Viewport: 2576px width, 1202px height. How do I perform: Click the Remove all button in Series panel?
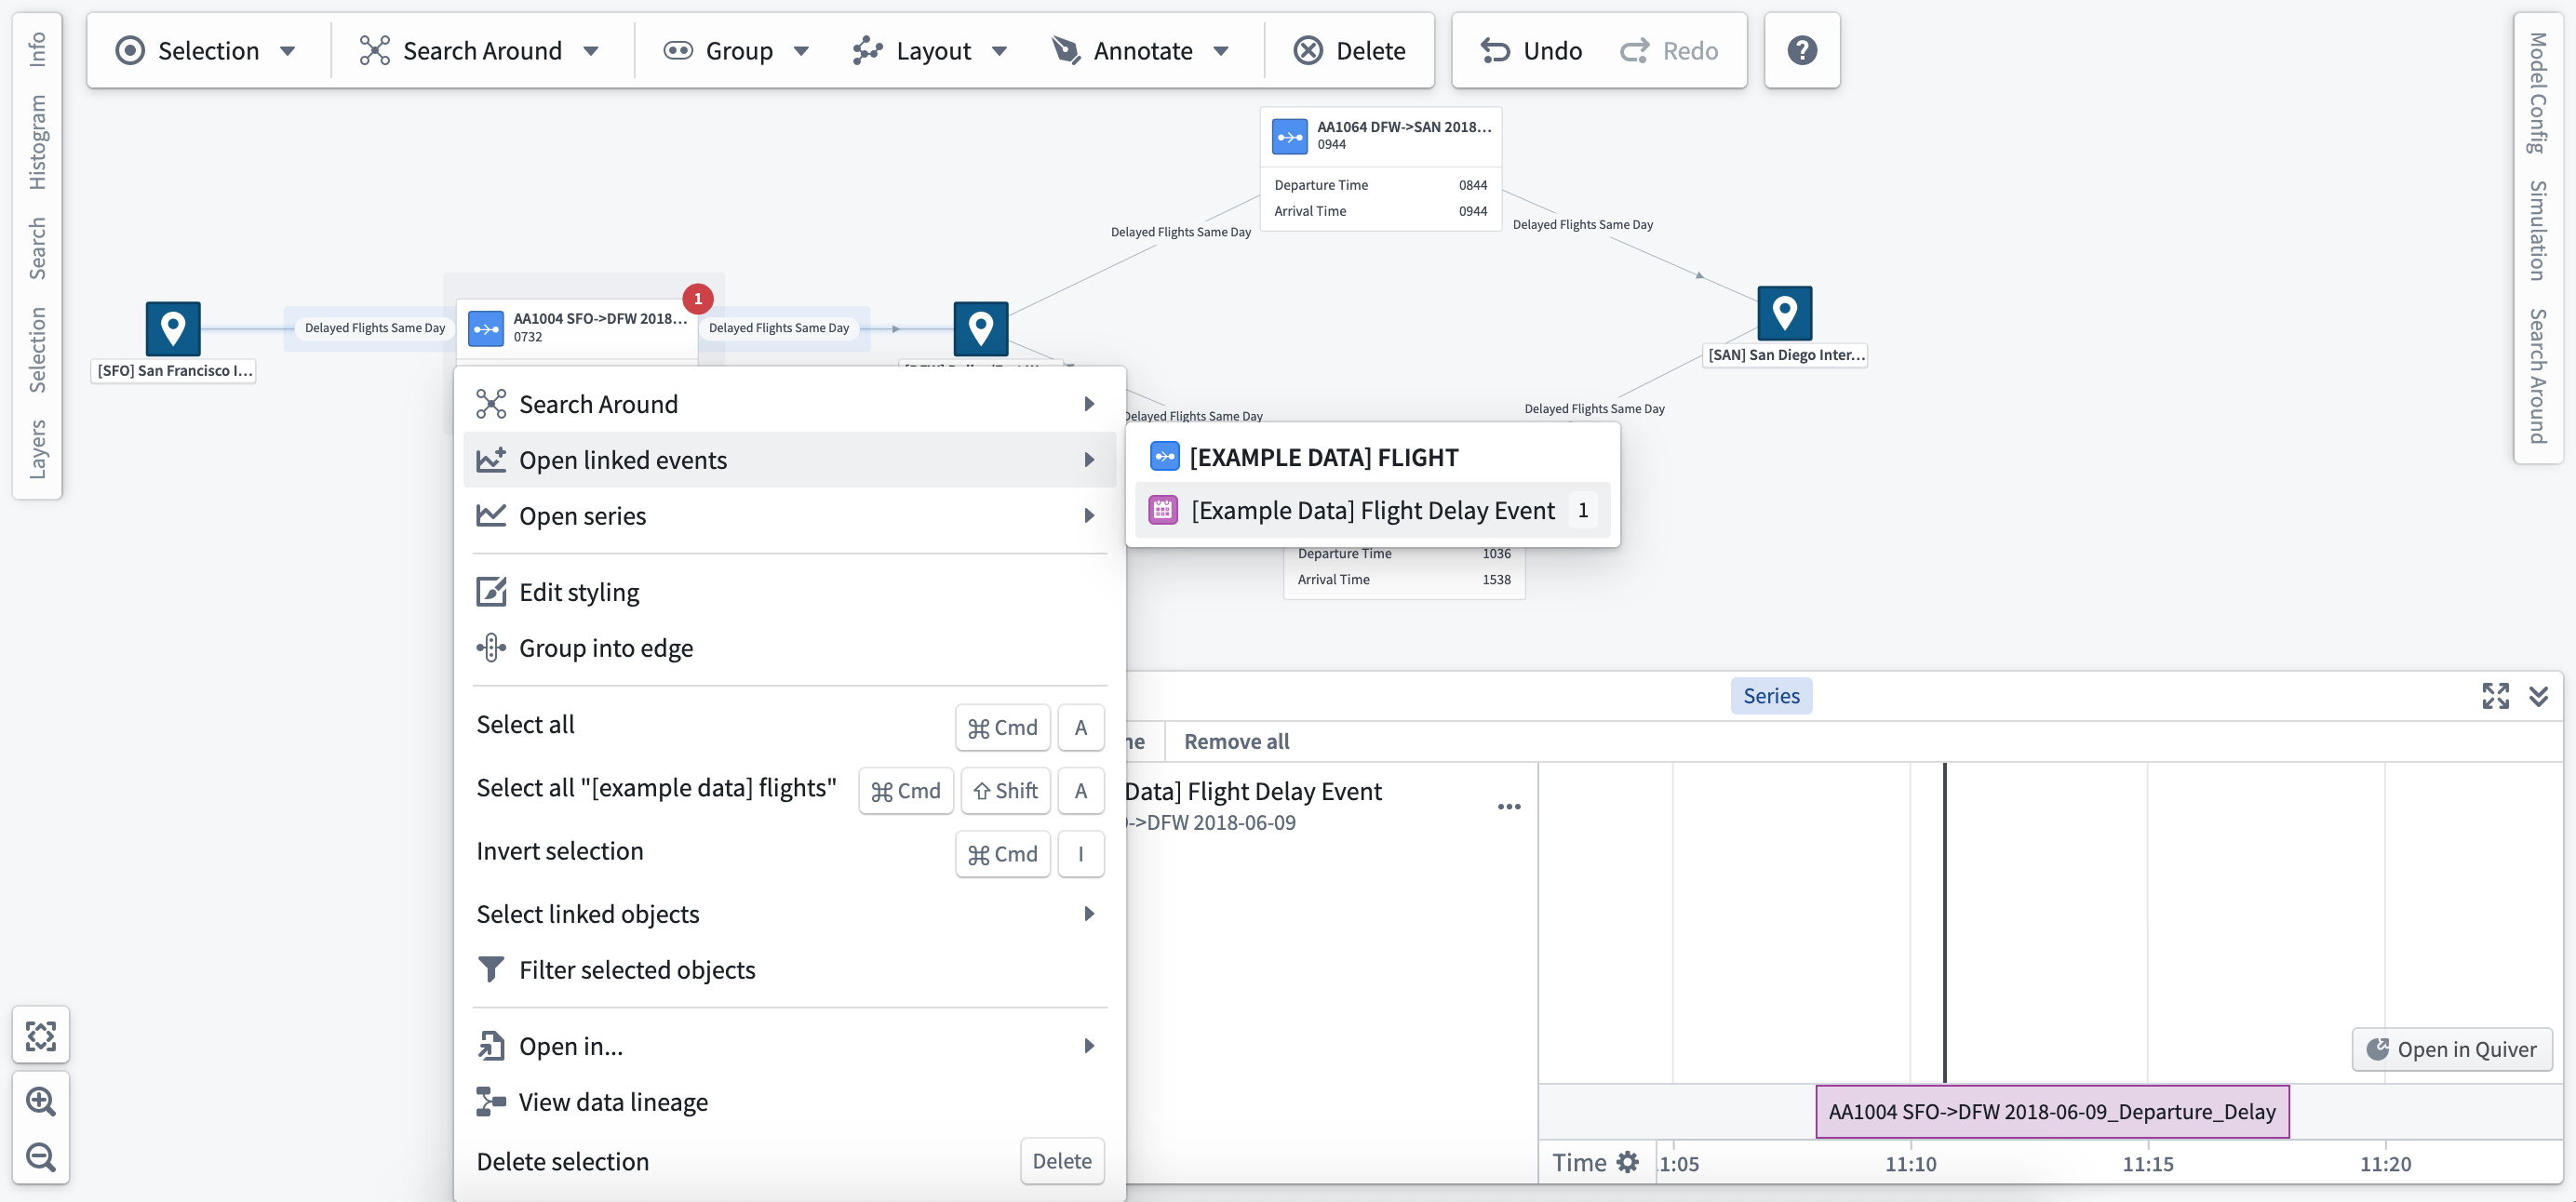[x=1237, y=739]
